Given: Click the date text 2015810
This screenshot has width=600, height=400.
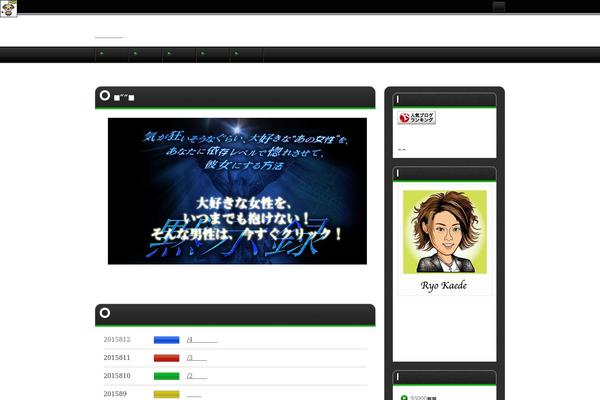Looking at the screenshot, I should coord(117,376).
